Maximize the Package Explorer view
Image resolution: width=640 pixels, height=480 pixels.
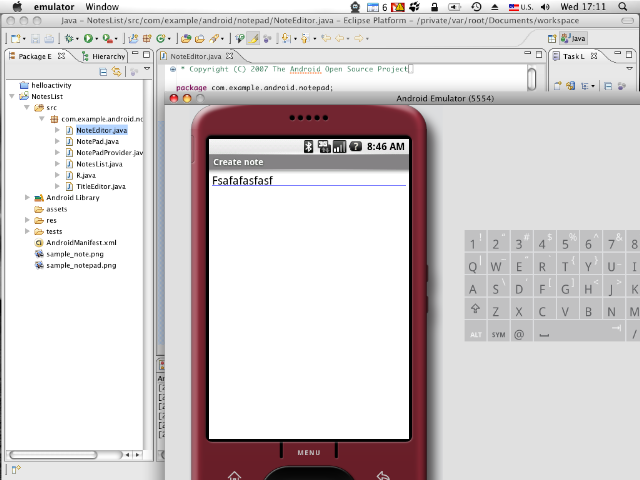(x=147, y=54)
